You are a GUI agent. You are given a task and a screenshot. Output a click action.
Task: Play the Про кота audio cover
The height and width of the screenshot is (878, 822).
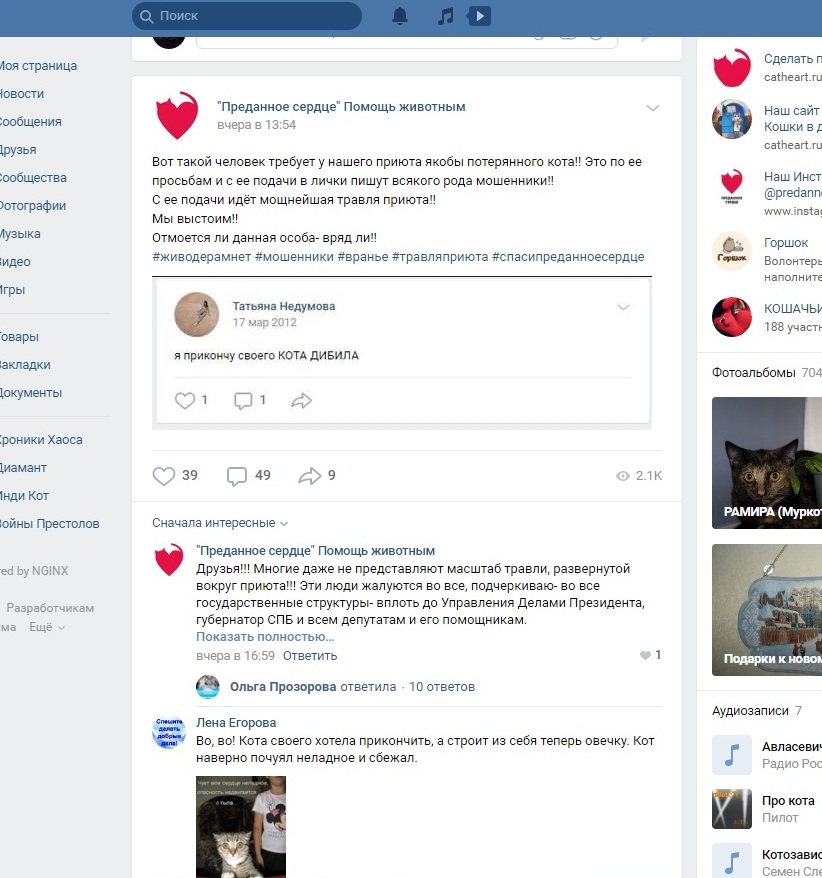pos(732,809)
